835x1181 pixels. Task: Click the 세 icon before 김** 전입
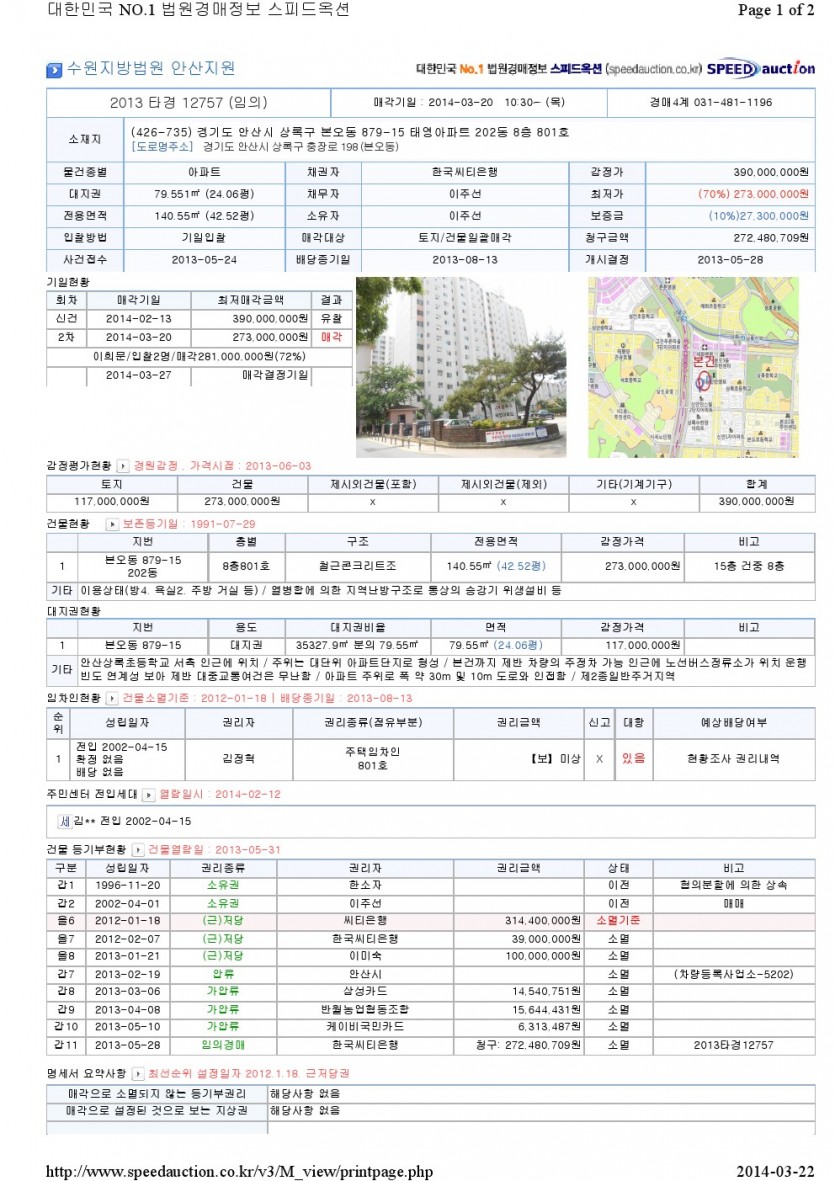click(65, 821)
